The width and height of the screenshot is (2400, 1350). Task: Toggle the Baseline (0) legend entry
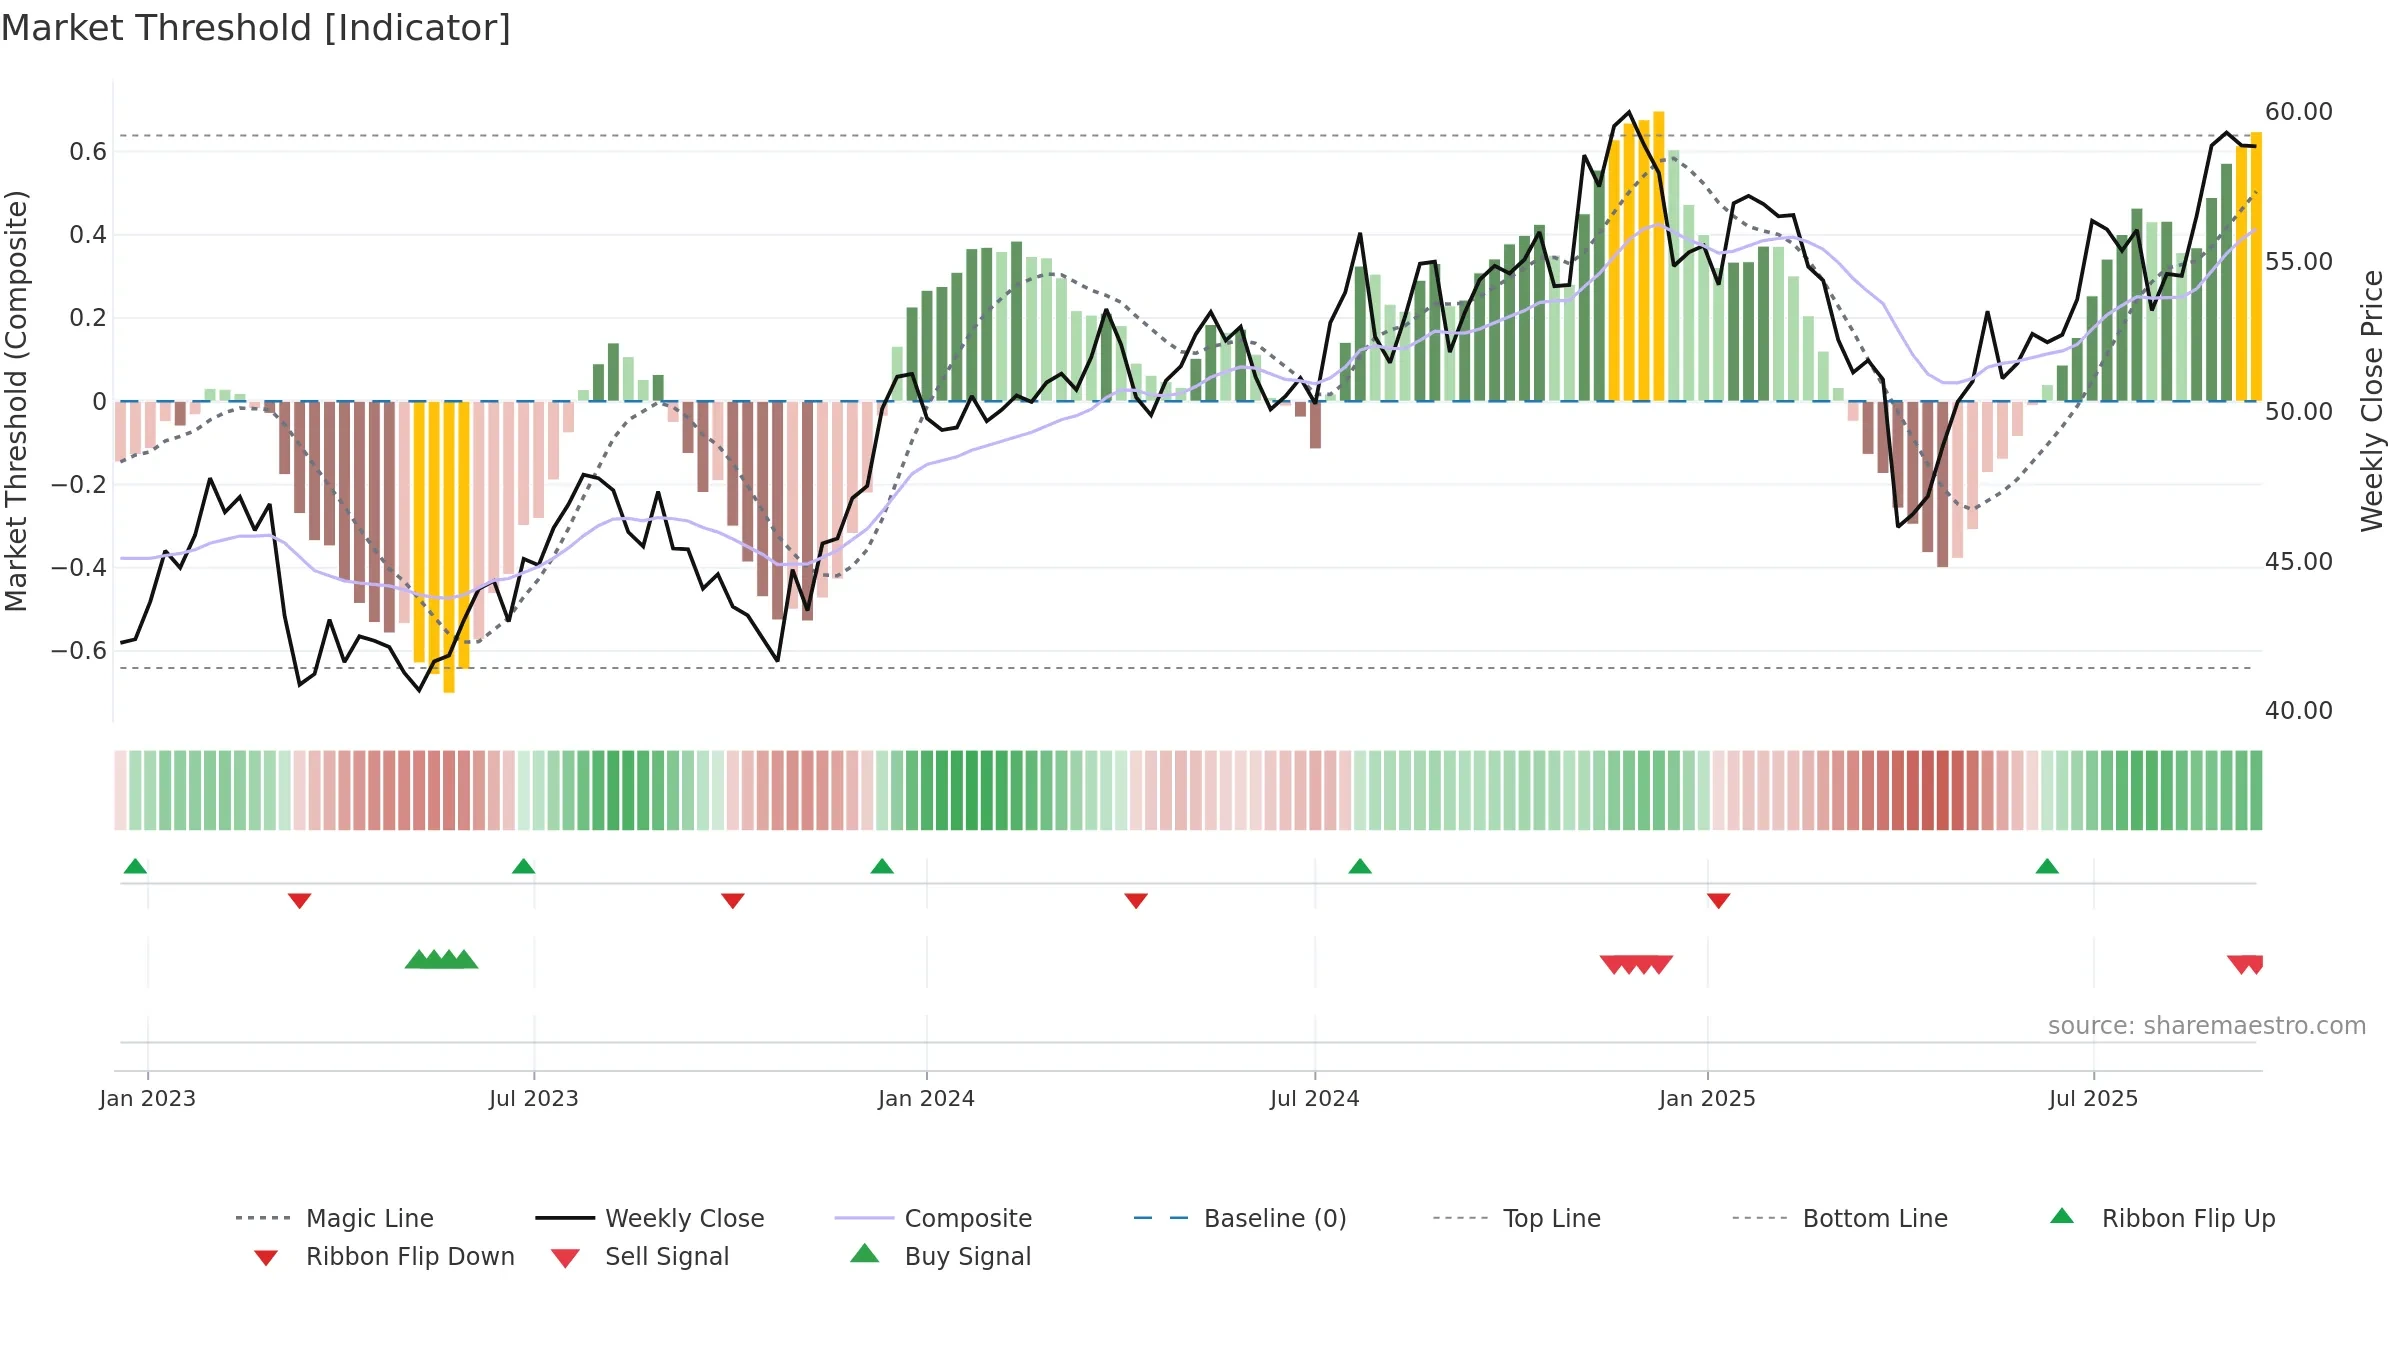coord(1240,1218)
